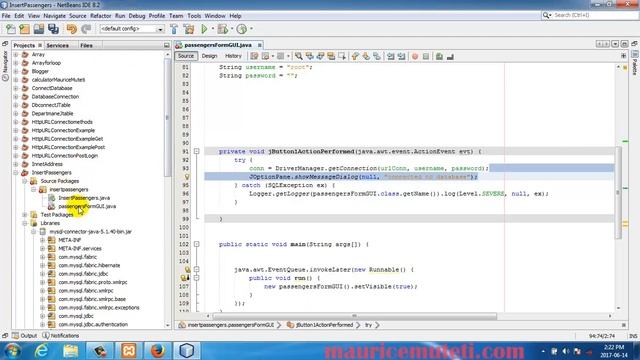Open the Notifications status icon
Screen dimensions: 640x360
click(46, 336)
